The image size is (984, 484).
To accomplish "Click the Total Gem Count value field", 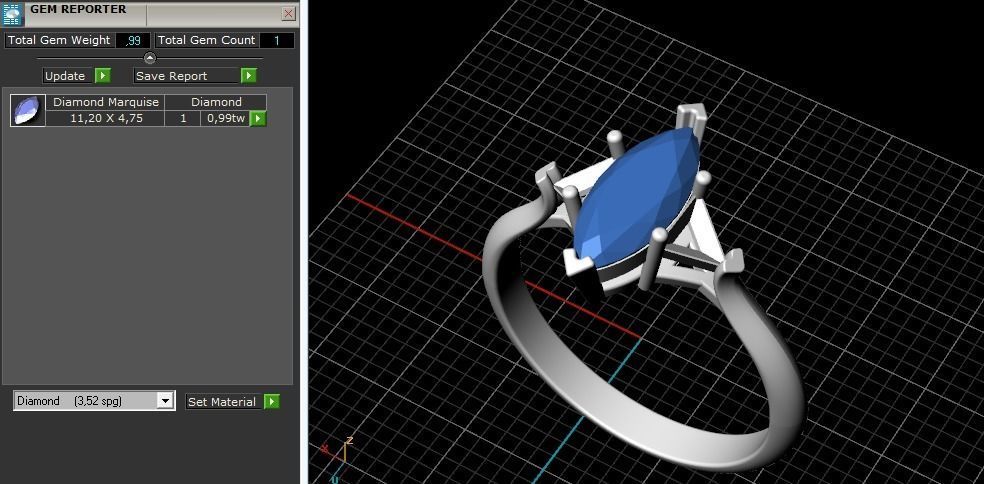I will [277, 40].
